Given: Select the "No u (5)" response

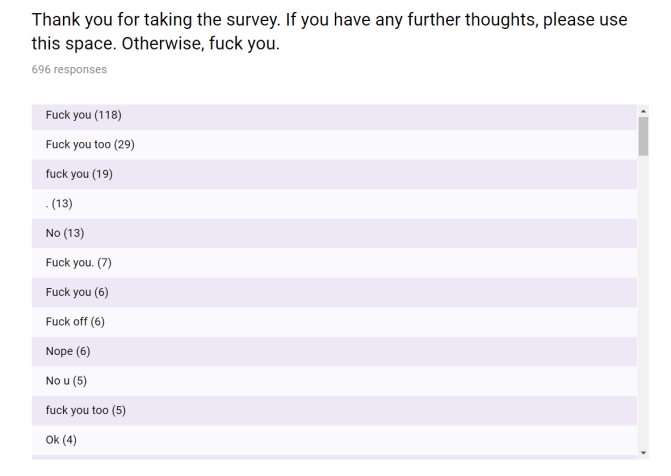Looking at the screenshot, I should (67, 381).
